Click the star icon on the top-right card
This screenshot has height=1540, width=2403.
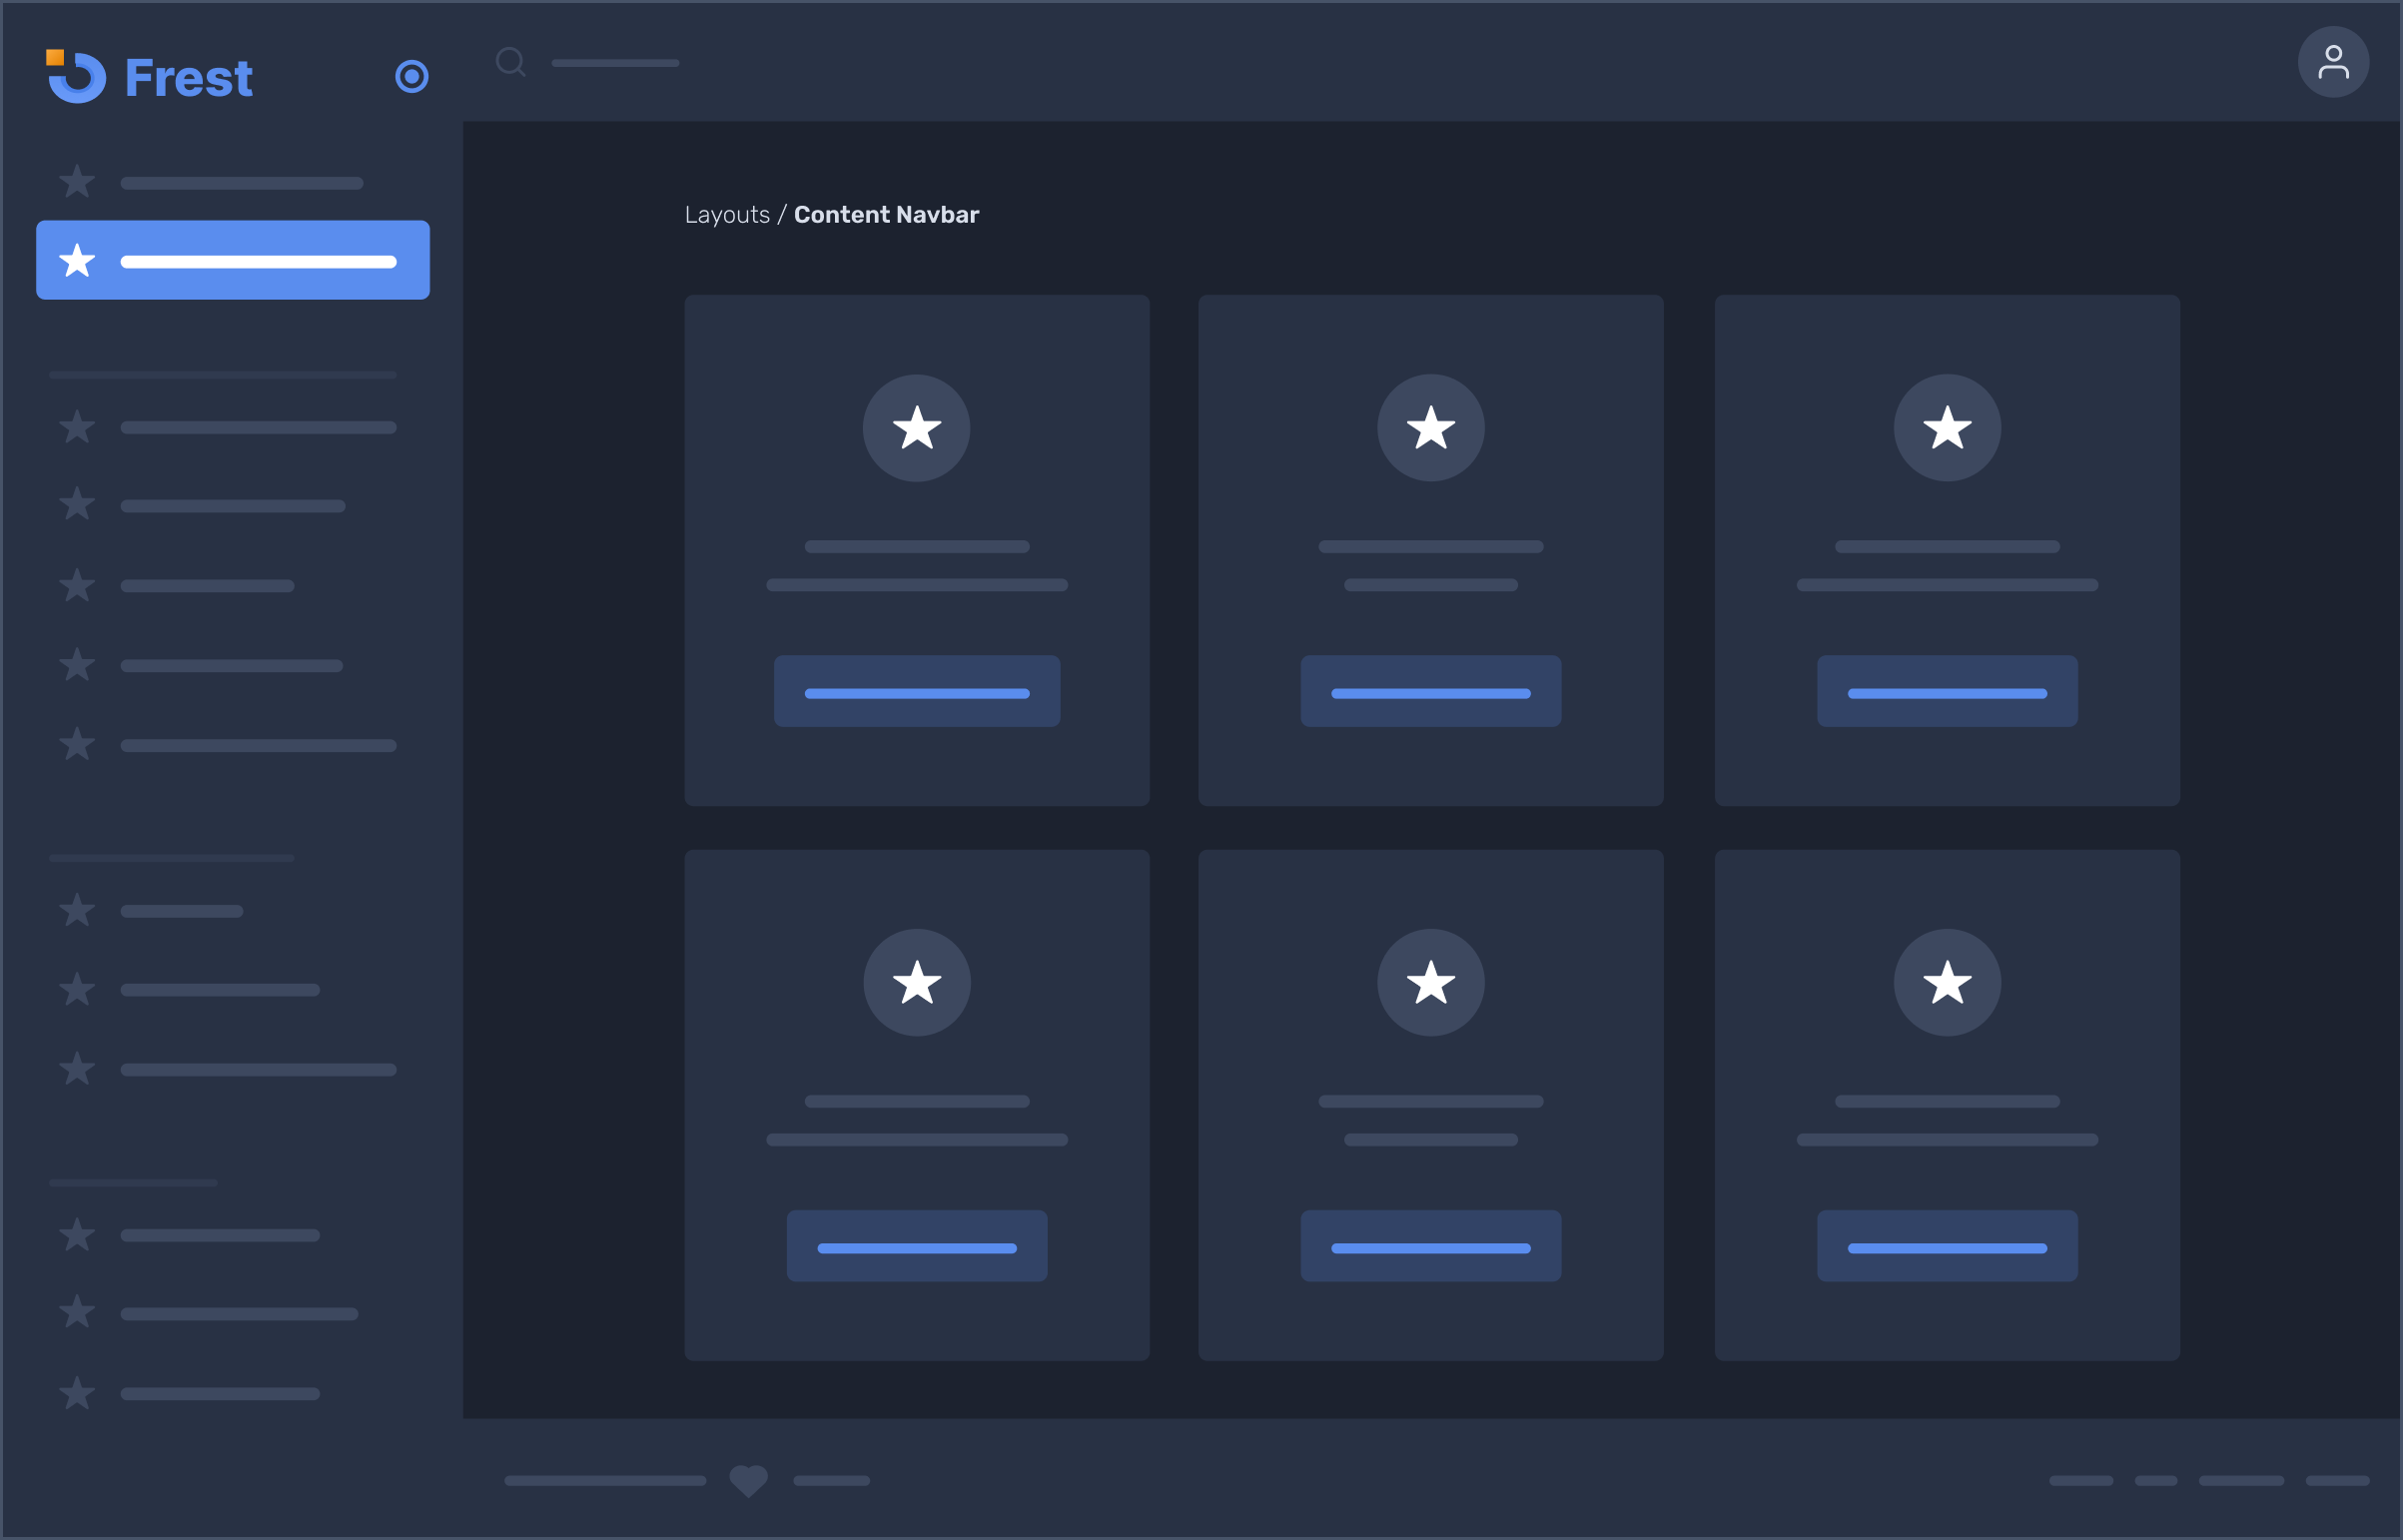[1945, 427]
